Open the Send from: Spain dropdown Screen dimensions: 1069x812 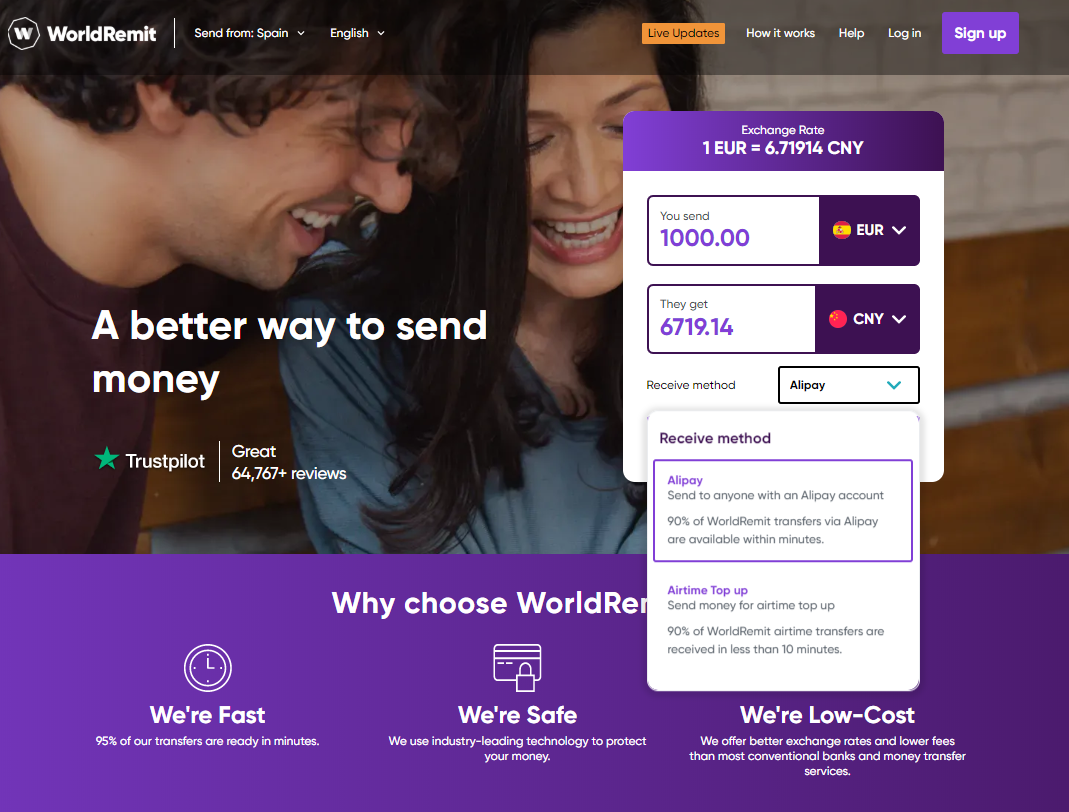click(250, 33)
